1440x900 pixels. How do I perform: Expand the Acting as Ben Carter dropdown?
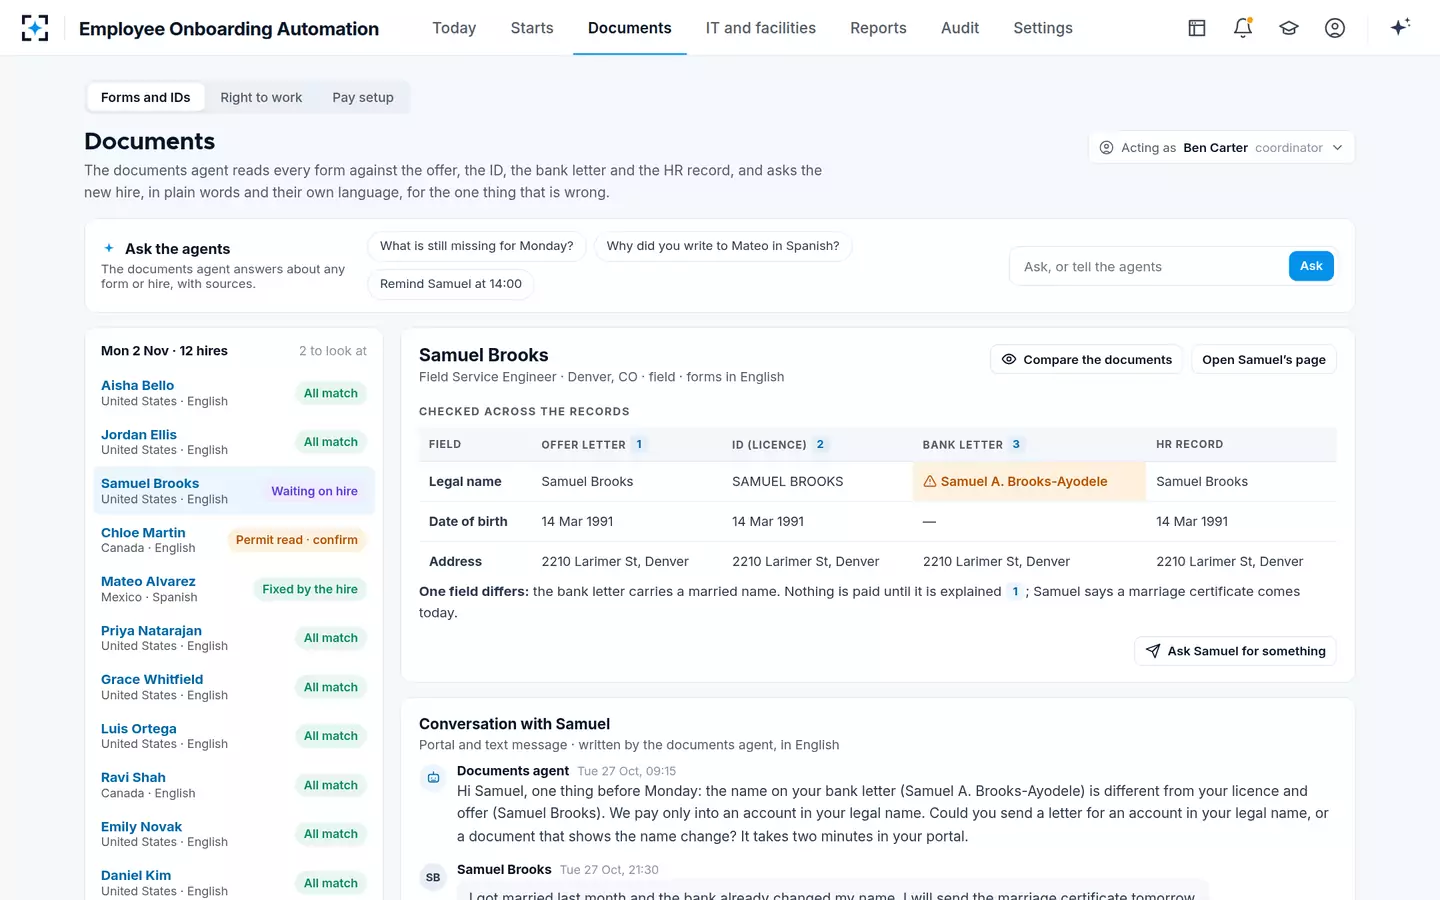(1221, 147)
